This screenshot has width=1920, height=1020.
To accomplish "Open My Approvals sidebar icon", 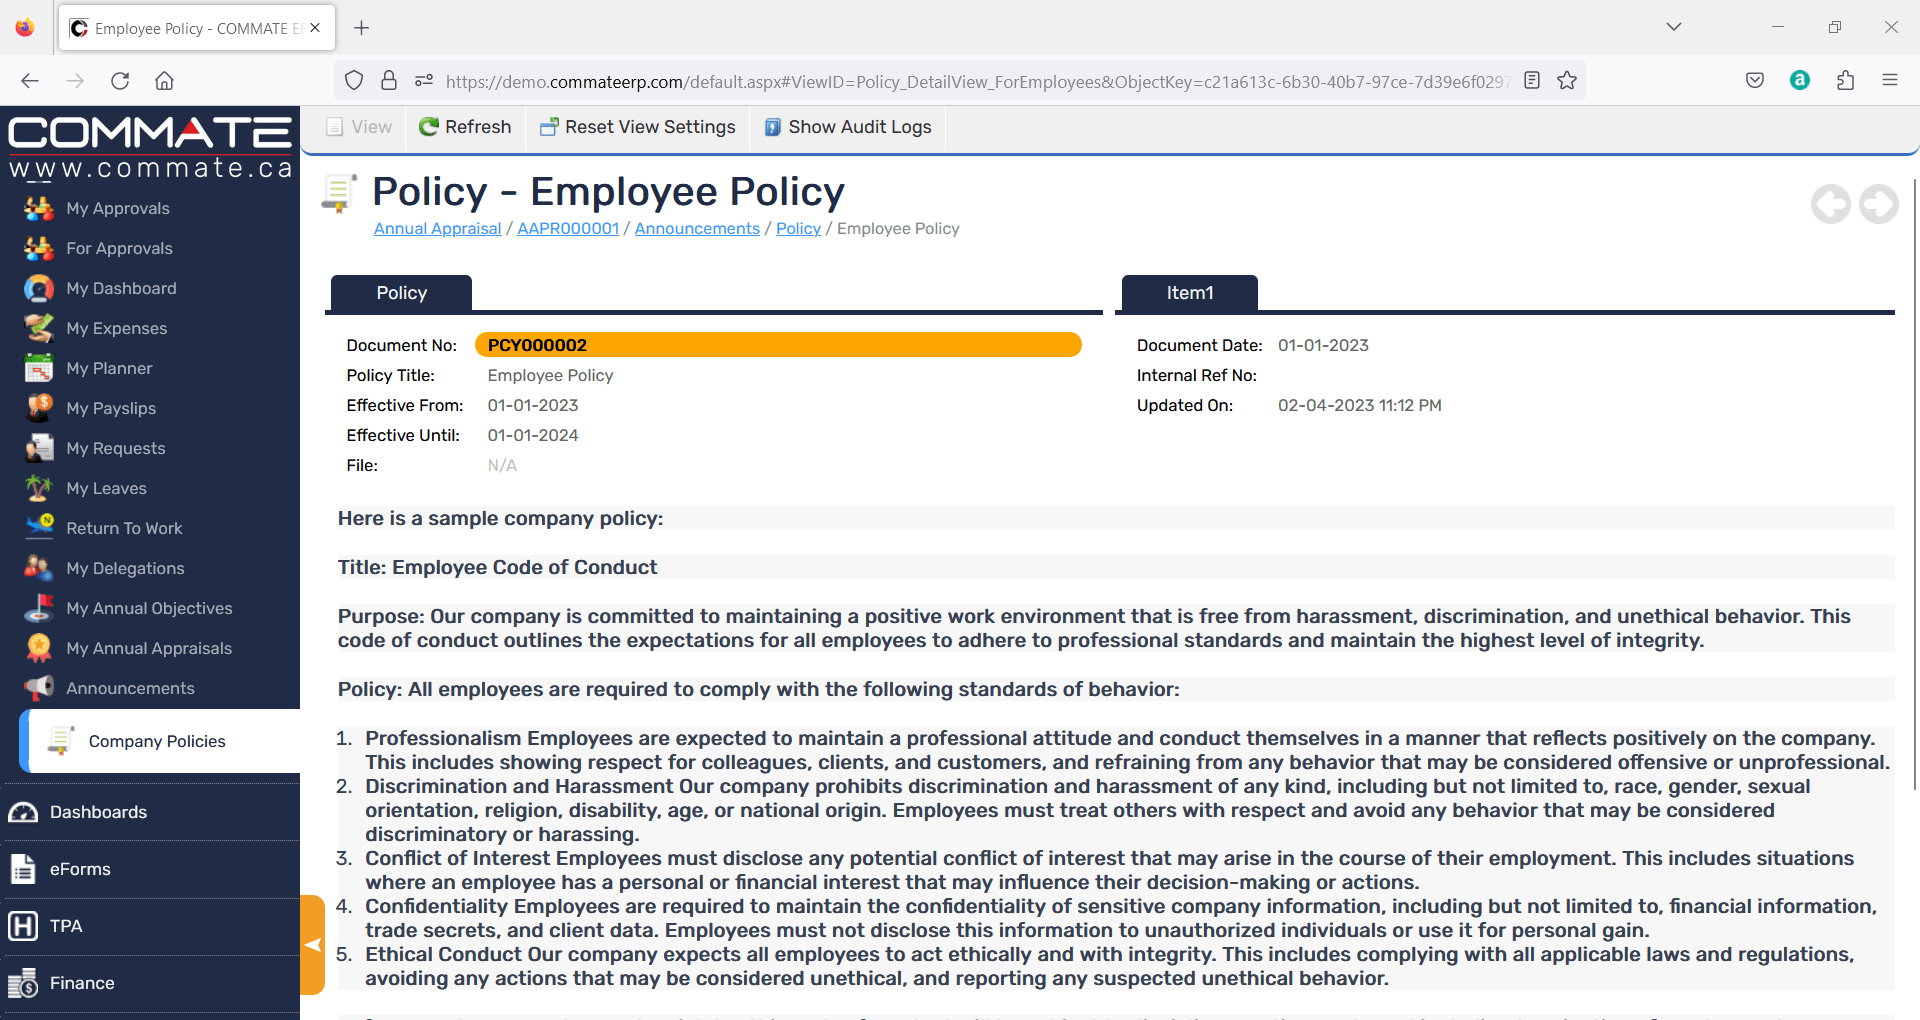I will [39, 208].
